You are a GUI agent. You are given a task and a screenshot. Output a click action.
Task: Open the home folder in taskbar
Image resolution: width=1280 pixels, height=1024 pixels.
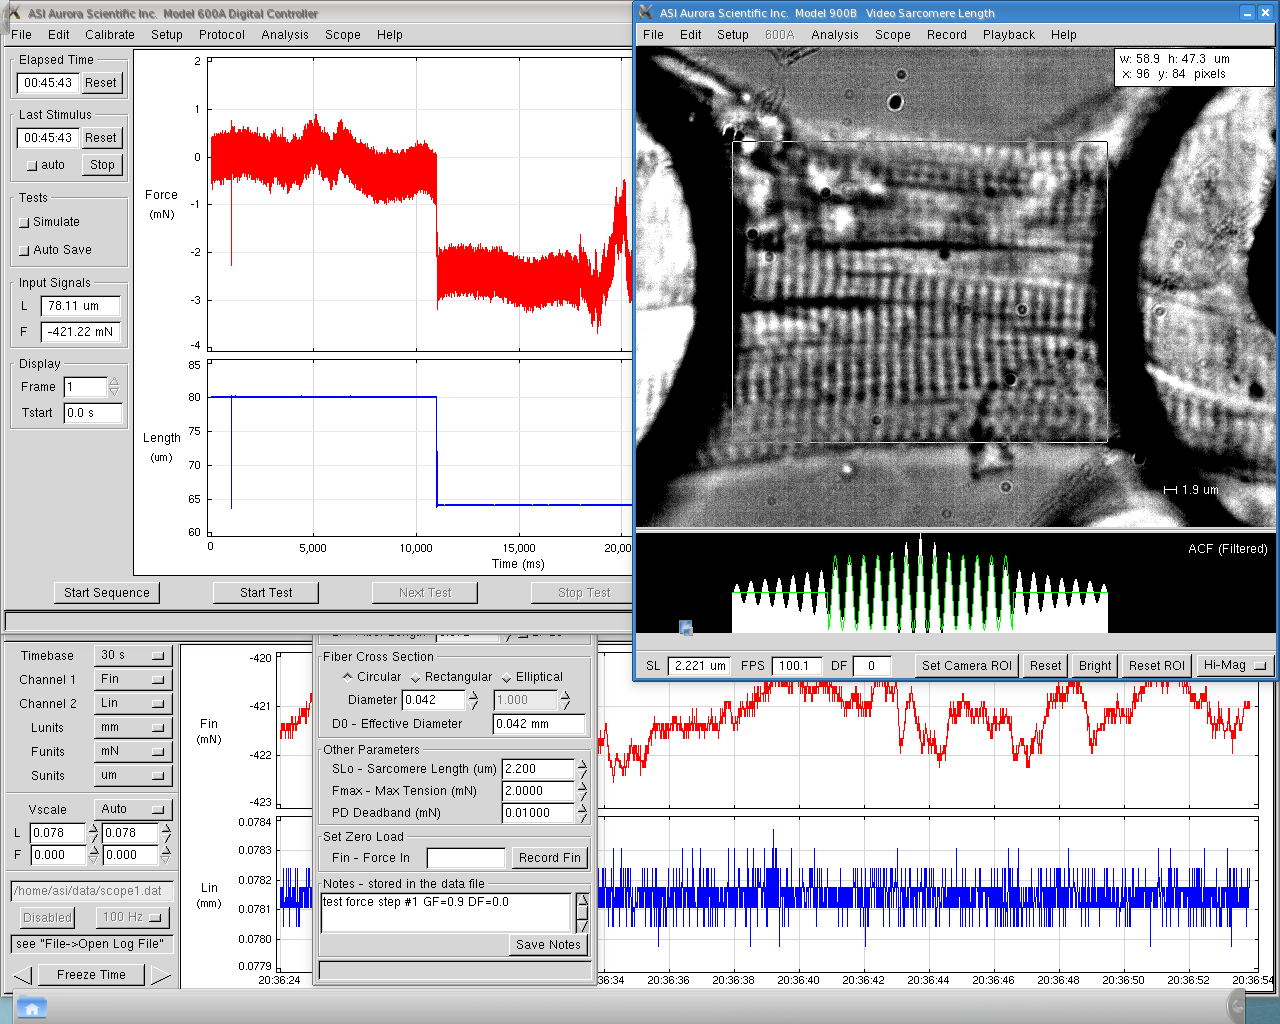(31, 1008)
